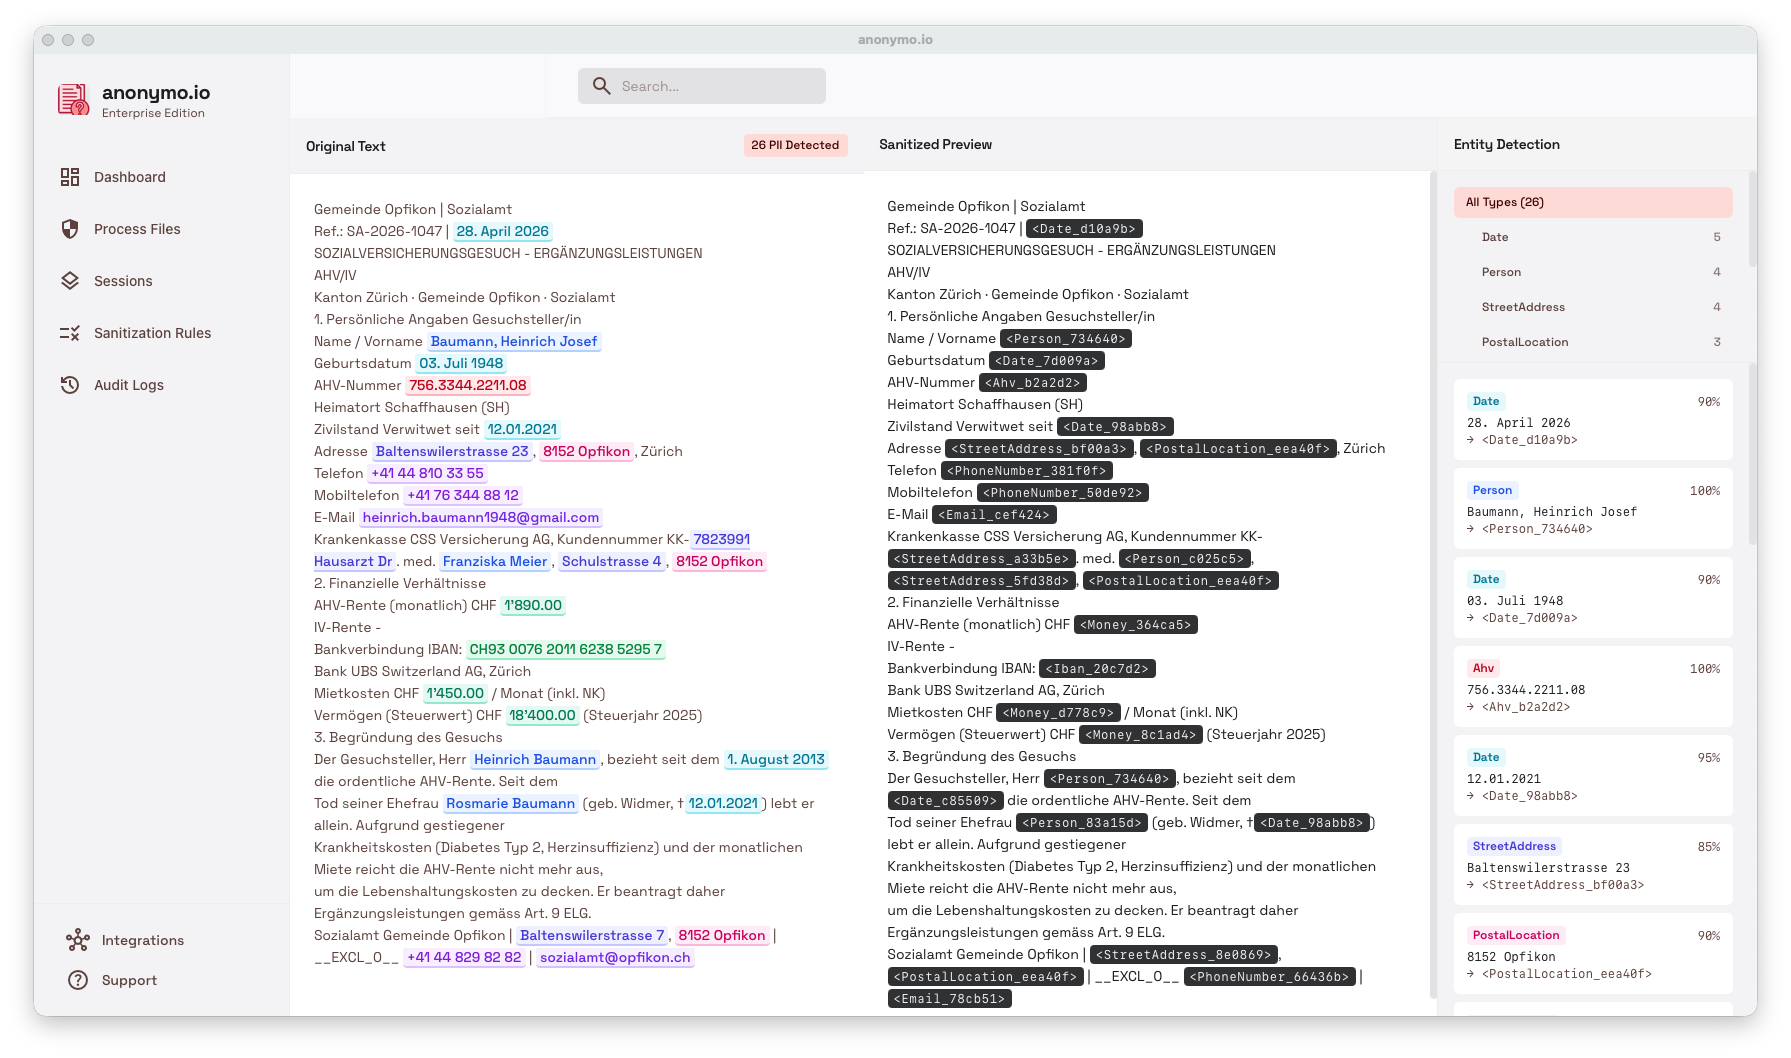This screenshot has height=1058, width=1791.
Task: Open the Ahv 756.3344.2211.08 card
Action: [x=1593, y=687]
